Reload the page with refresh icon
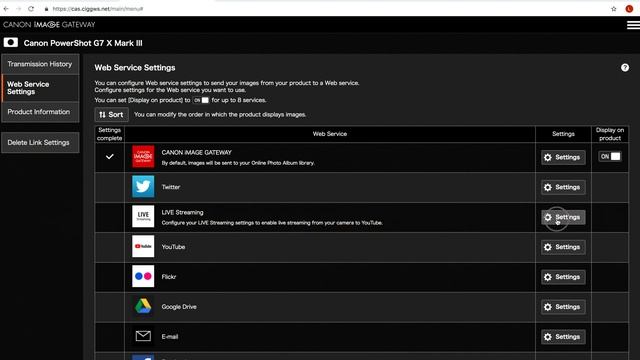This screenshot has width=640, height=360. [x=31, y=9]
